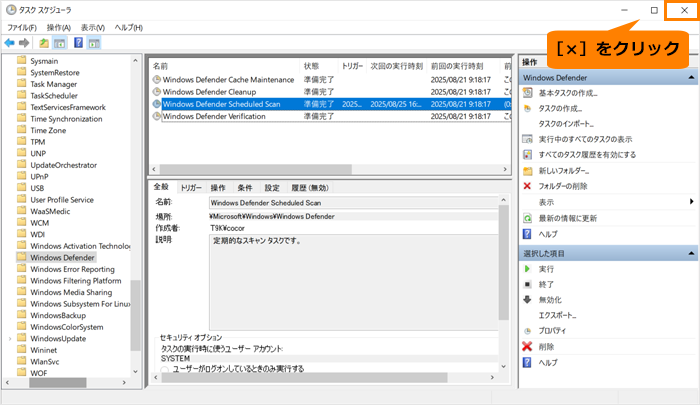The width and height of the screenshot is (700, 405).
Task: Click 無効化 down-arrow icon
Action: [527, 300]
